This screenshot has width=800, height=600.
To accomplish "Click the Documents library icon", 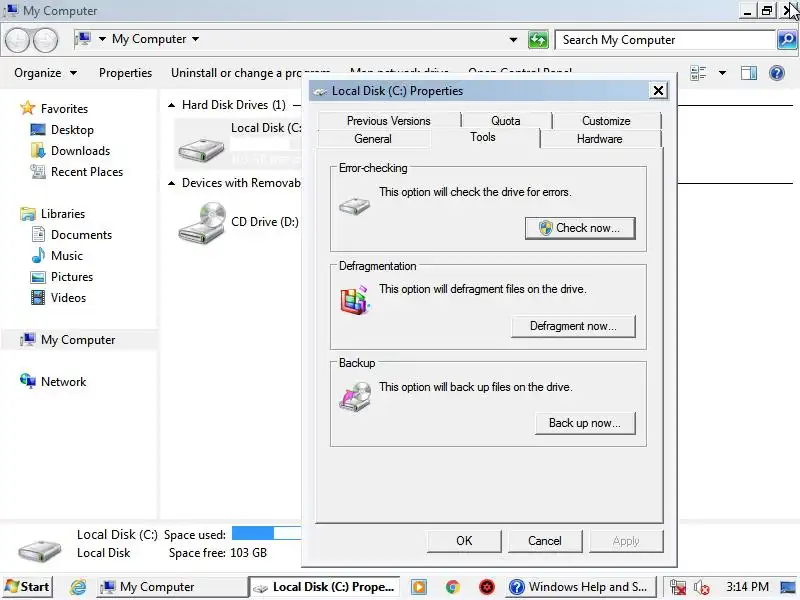I will (38, 234).
